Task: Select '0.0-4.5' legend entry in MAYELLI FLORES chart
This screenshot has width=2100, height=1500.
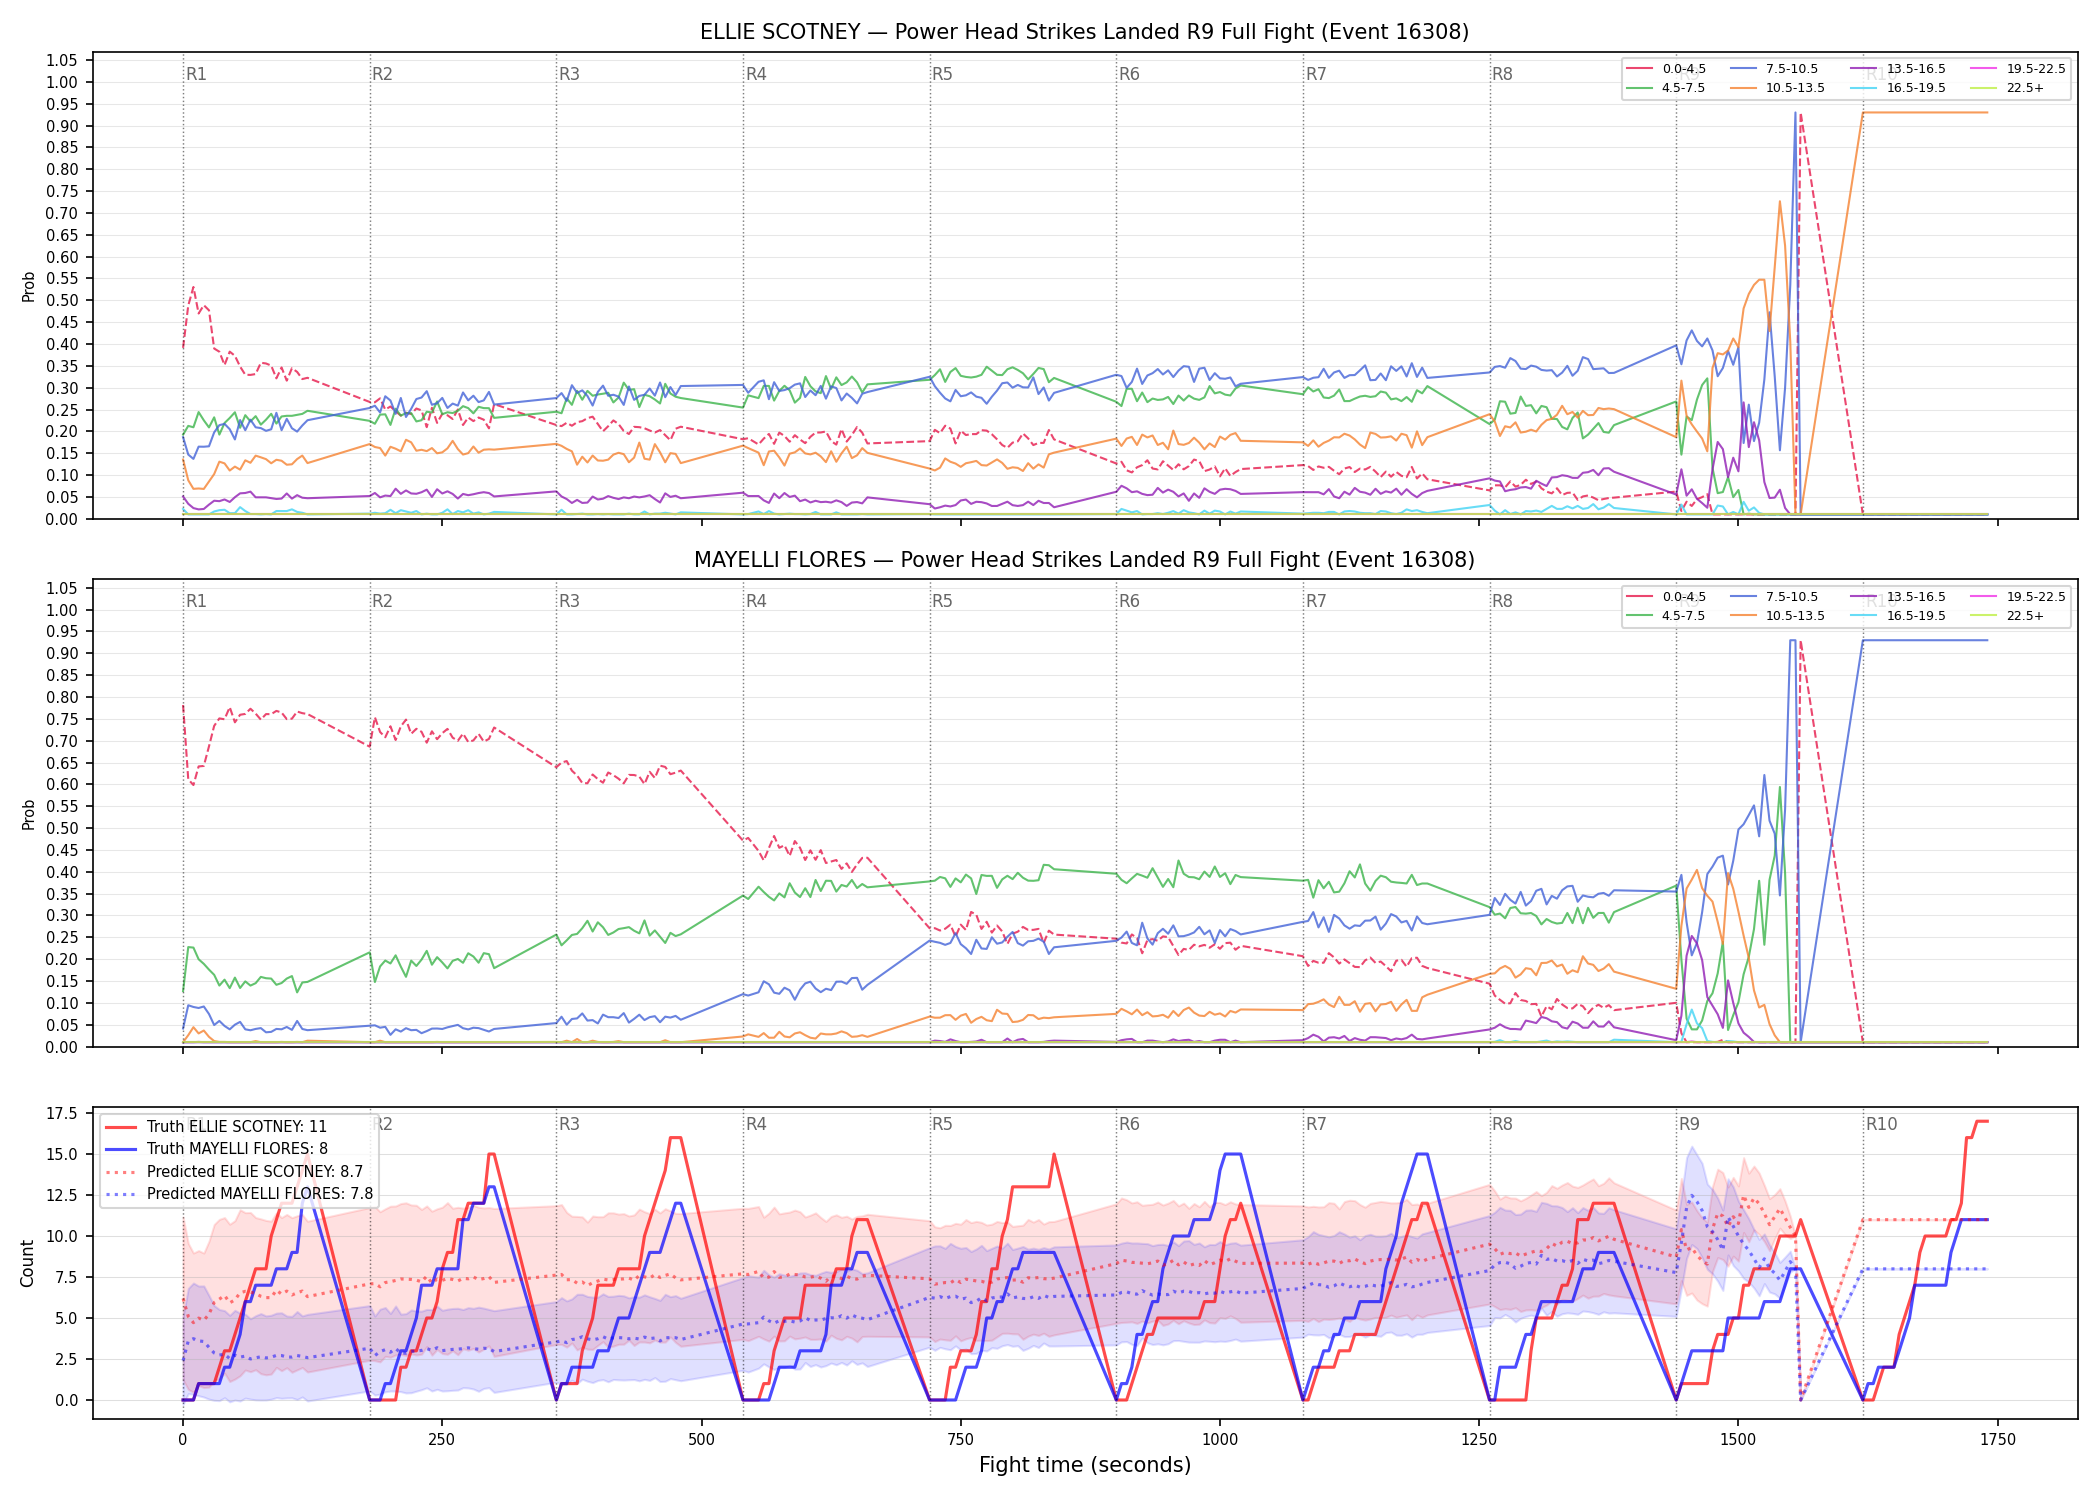Action: [1666, 597]
